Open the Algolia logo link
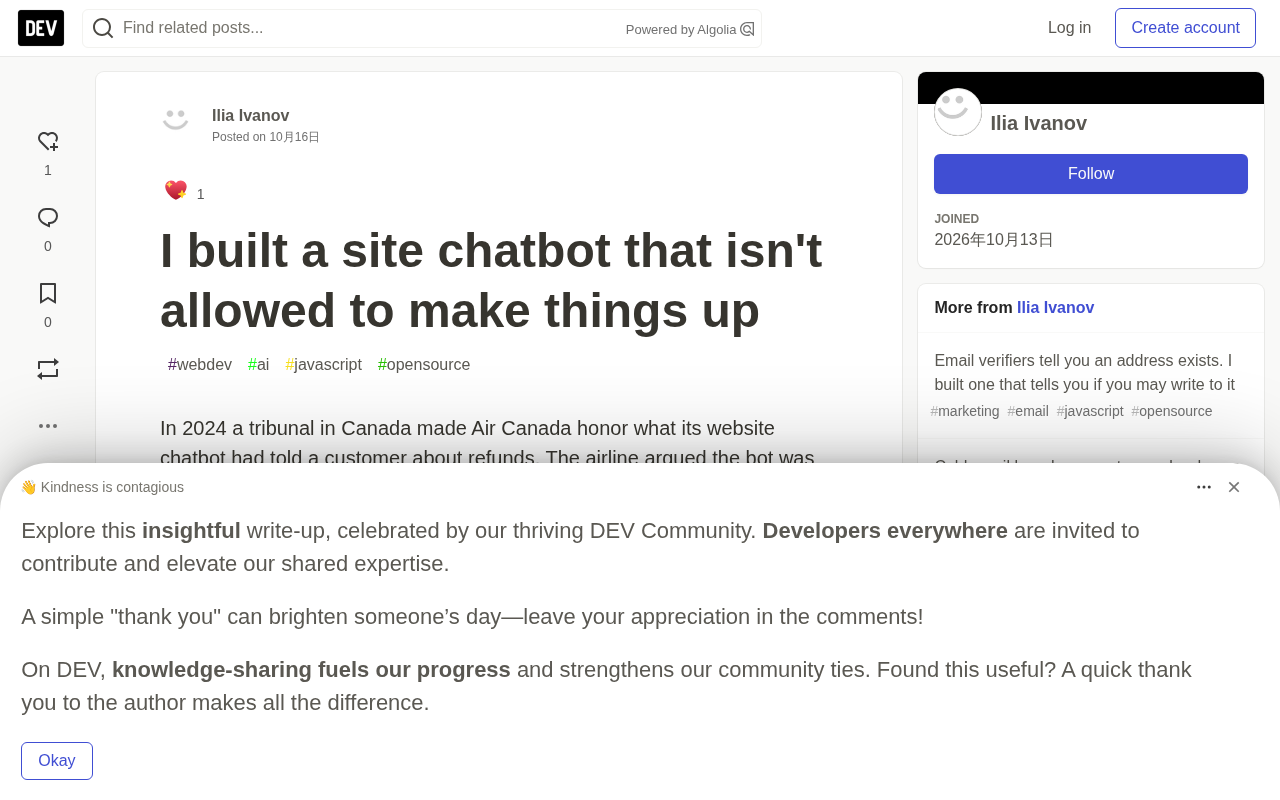 (747, 29)
